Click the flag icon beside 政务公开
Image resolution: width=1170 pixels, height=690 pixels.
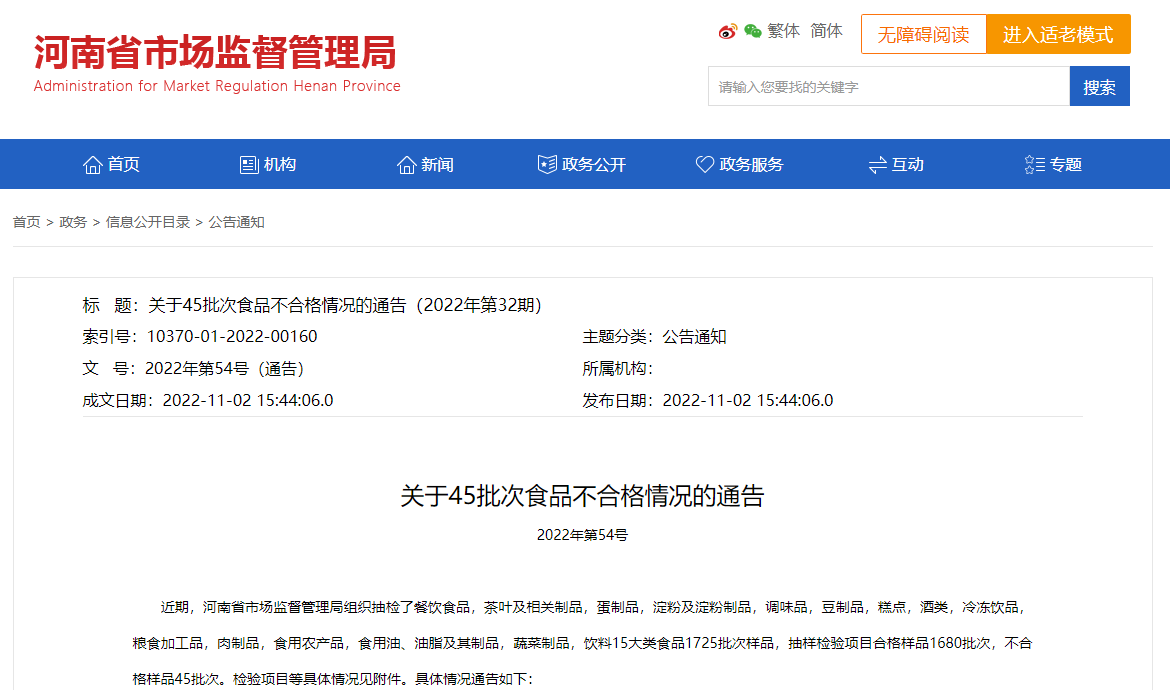(547, 164)
